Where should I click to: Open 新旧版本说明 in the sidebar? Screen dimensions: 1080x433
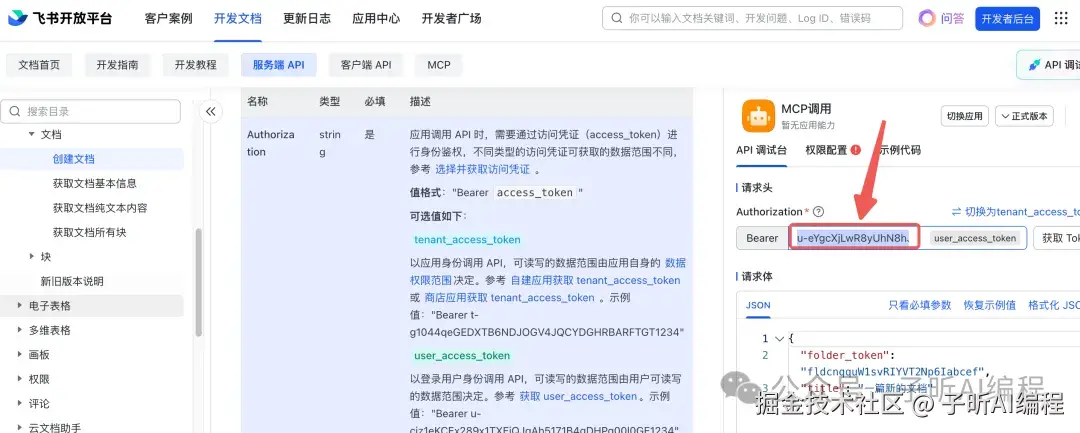click(x=72, y=281)
